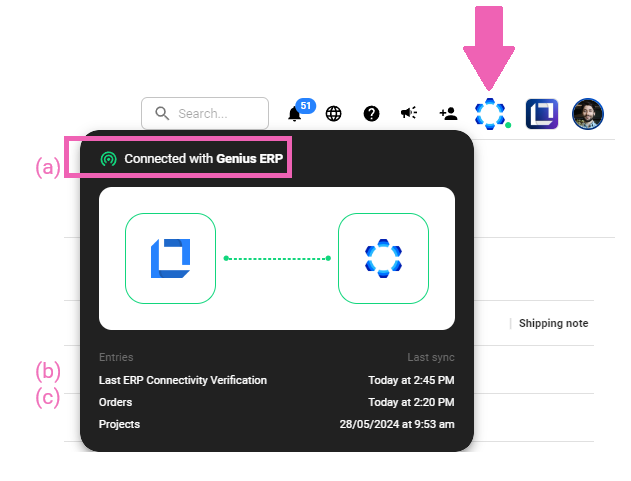631x481 pixels.
Task: Open the help question mark icon
Action: tap(371, 114)
